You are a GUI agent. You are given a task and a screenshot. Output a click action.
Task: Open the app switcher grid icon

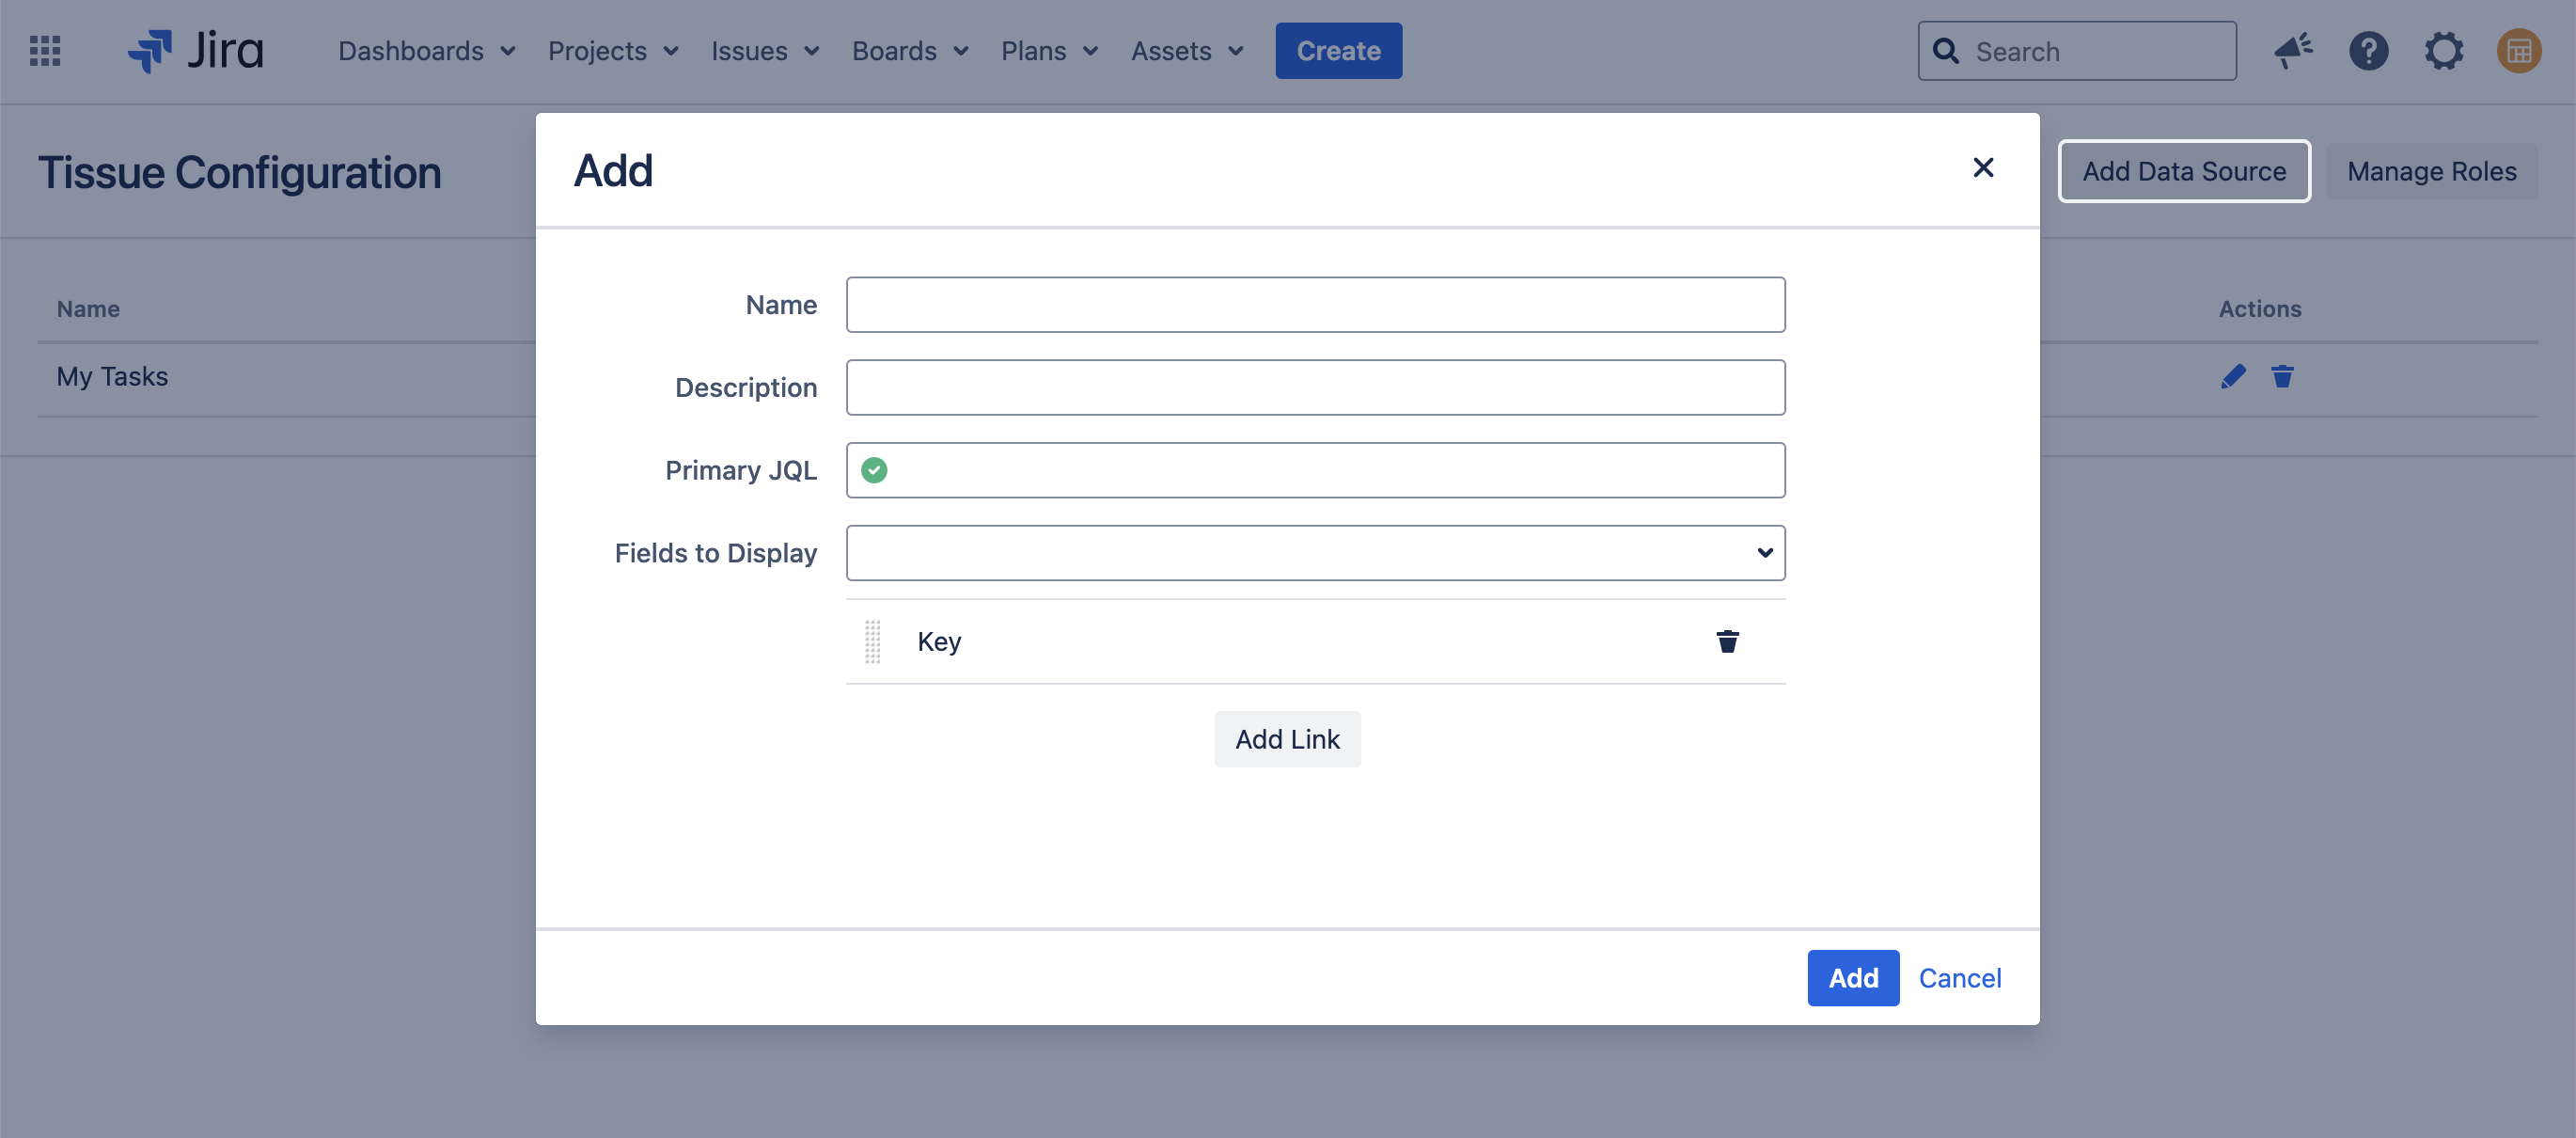[x=45, y=51]
